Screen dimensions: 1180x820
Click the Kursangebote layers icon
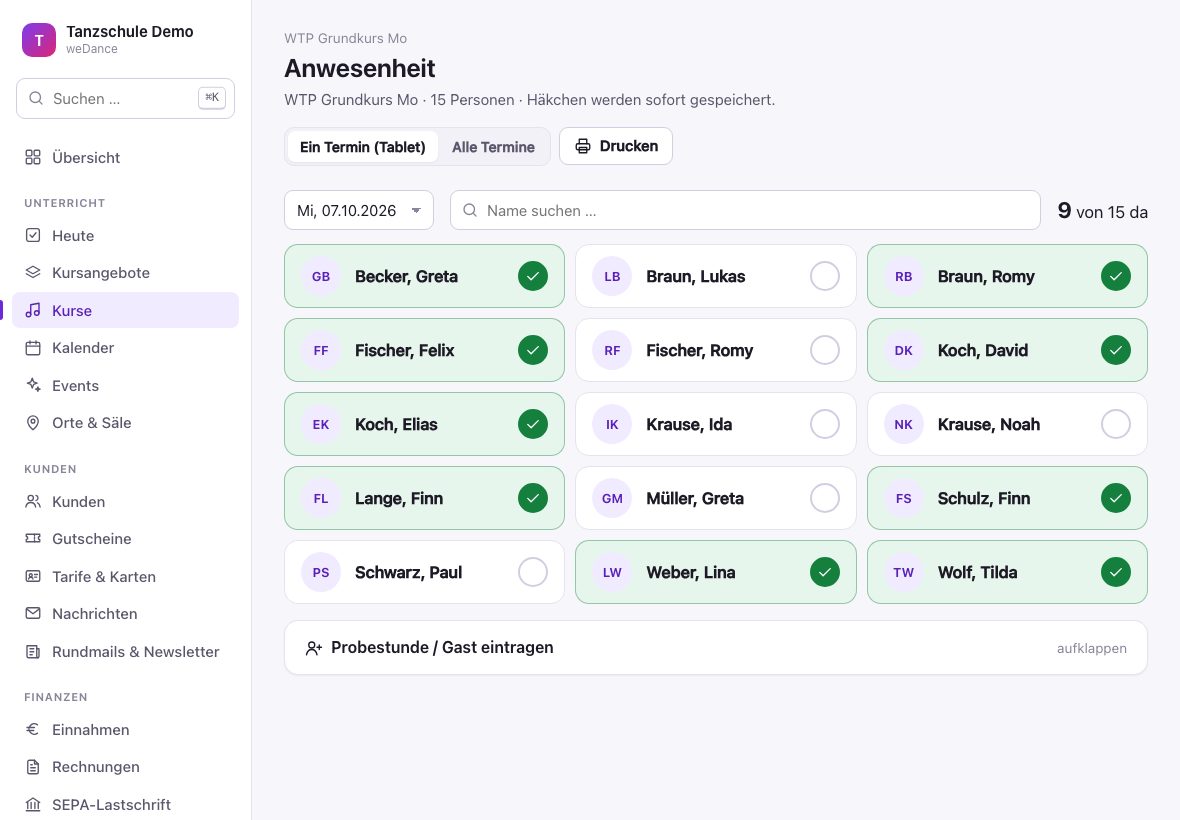coord(33,272)
